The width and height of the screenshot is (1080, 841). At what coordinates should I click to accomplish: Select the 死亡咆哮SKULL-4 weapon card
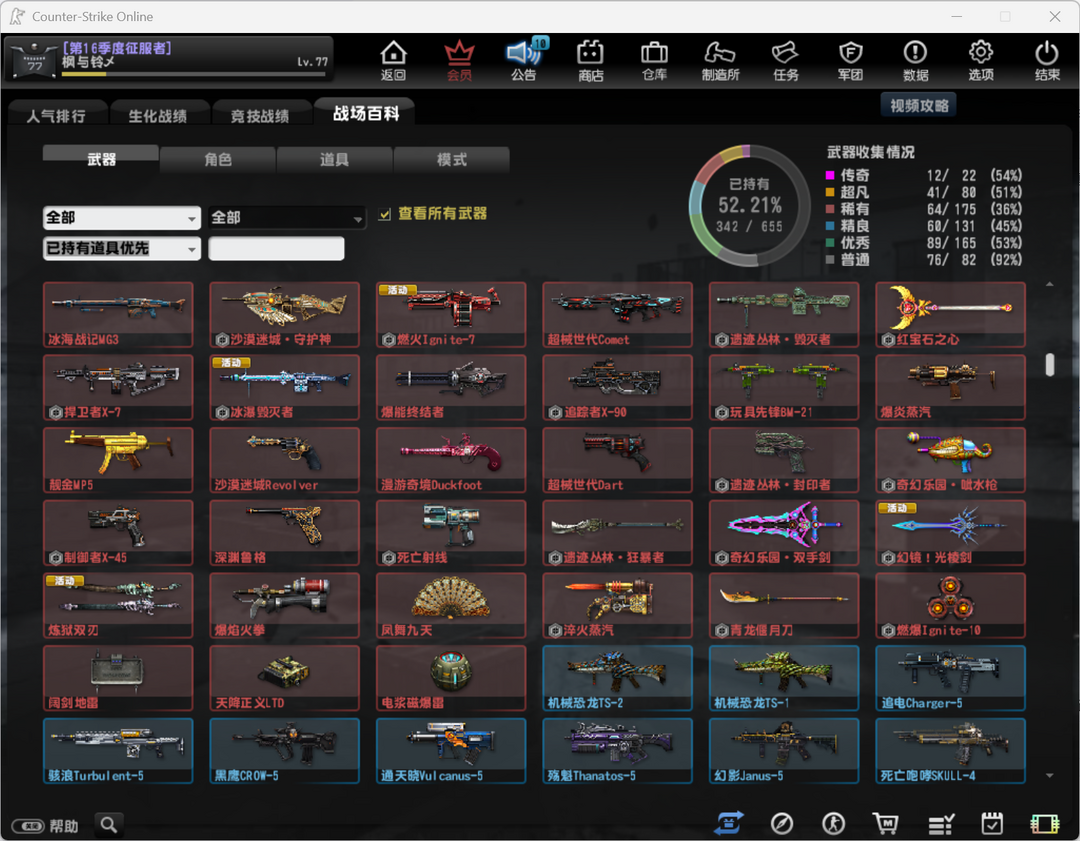pyautogui.click(x=951, y=751)
